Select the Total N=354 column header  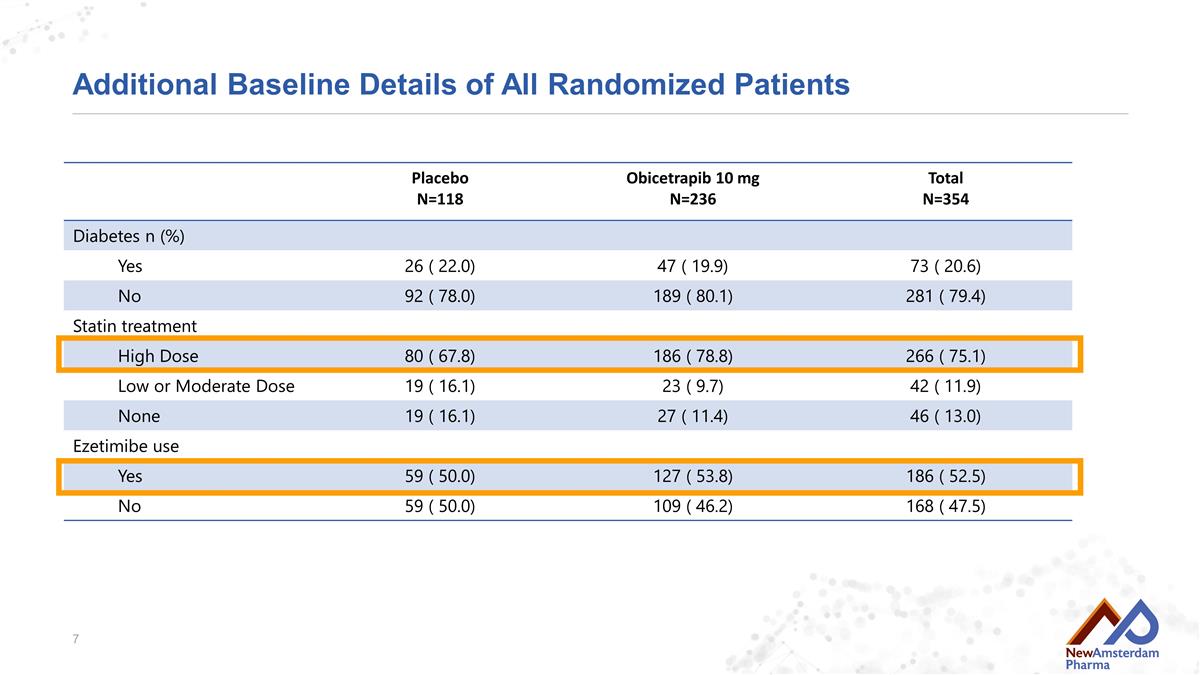point(945,188)
